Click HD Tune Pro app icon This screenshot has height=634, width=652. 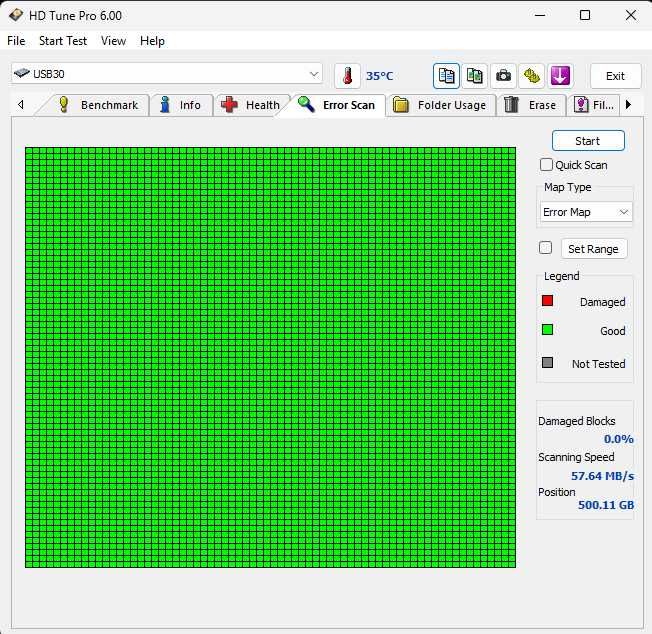(x=16, y=15)
